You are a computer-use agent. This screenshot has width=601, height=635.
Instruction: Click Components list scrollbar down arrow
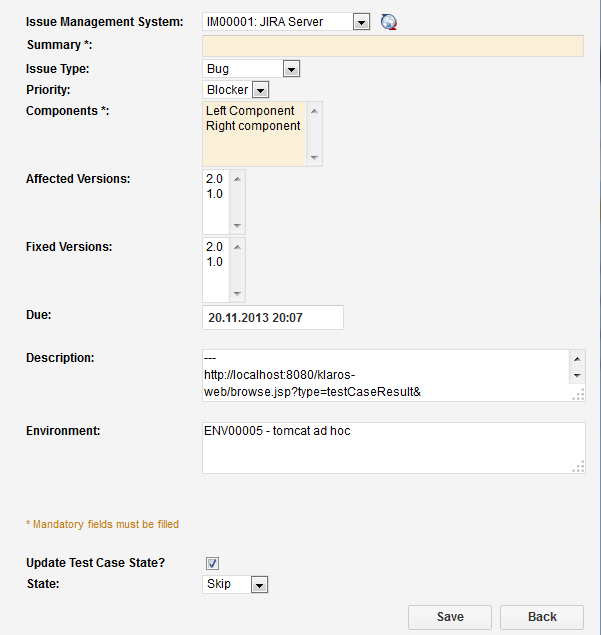[x=315, y=158]
